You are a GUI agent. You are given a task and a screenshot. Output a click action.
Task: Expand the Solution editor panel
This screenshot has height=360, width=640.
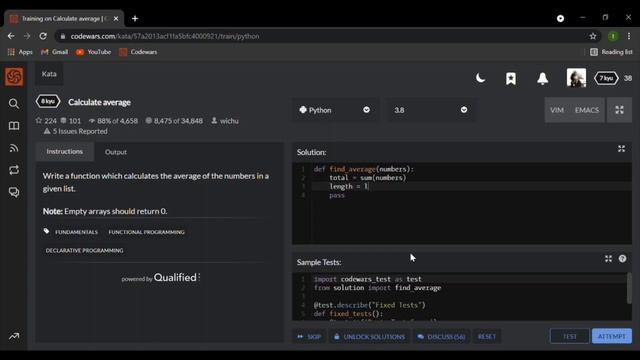coord(621,149)
